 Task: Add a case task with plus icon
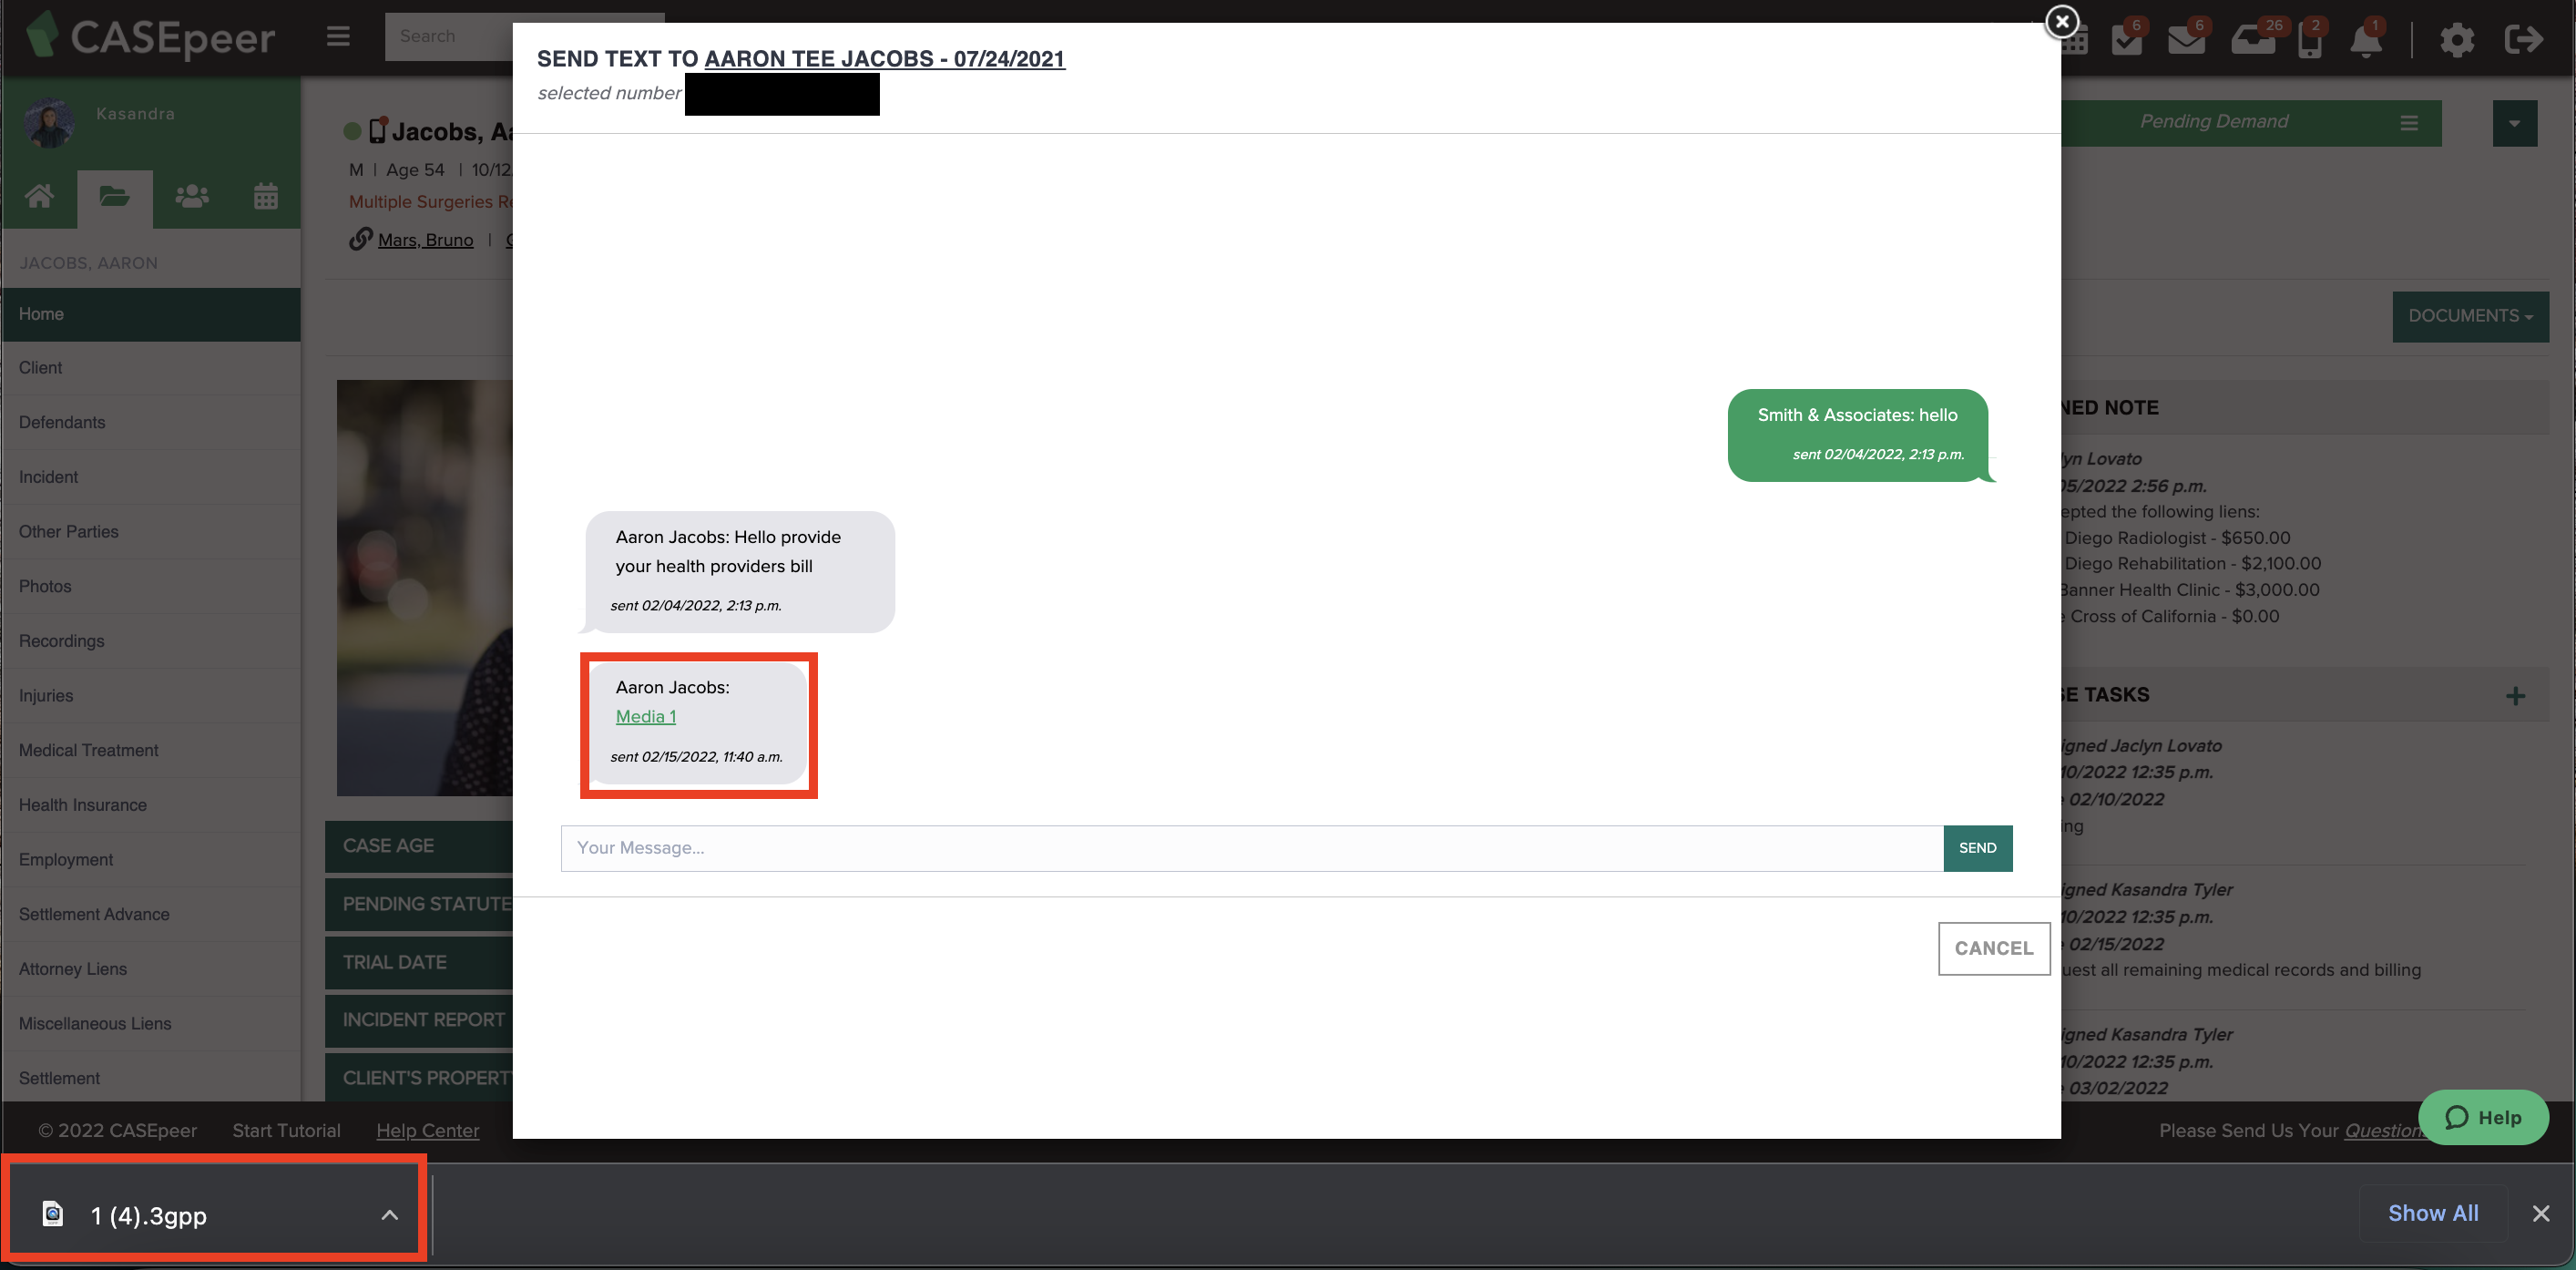tap(2515, 696)
